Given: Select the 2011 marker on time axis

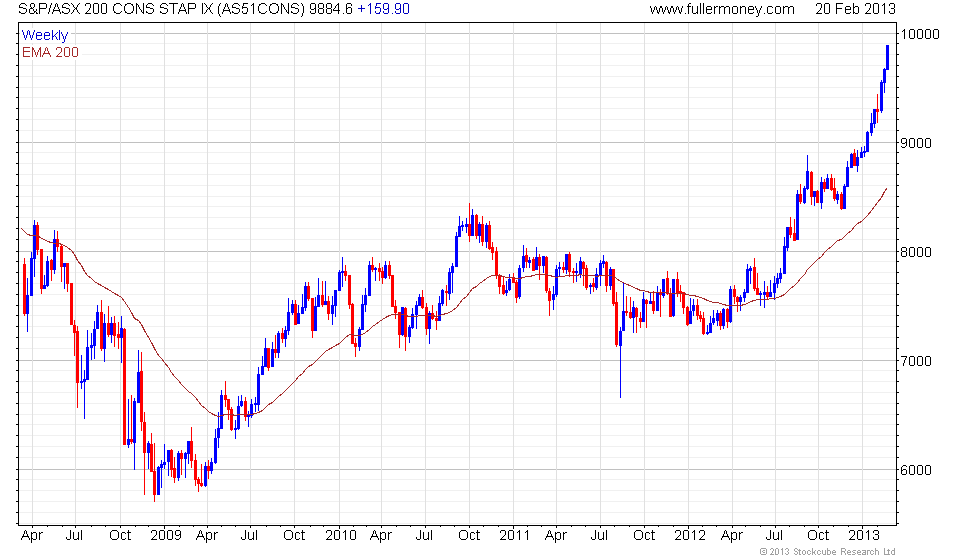Looking at the screenshot, I should pyautogui.click(x=513, y=535).
